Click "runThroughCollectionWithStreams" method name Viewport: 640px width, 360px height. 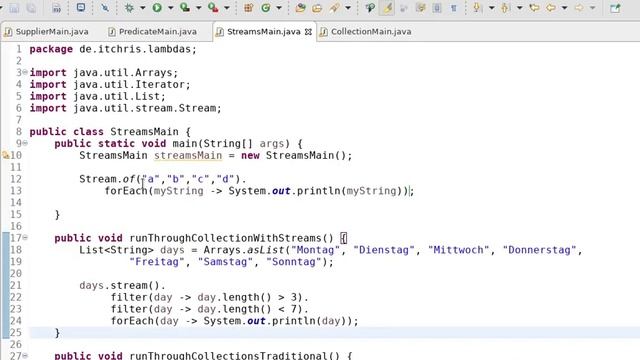pos(226,238)
